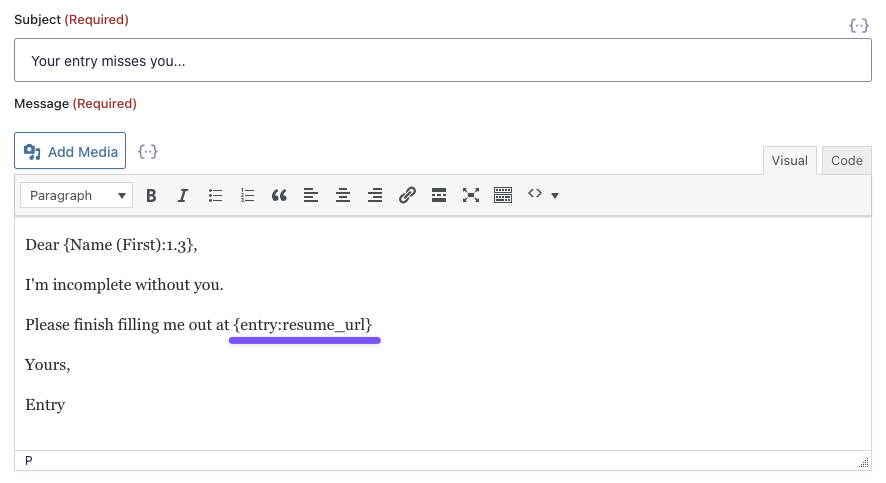Align text right

click(x=375, y=196)
